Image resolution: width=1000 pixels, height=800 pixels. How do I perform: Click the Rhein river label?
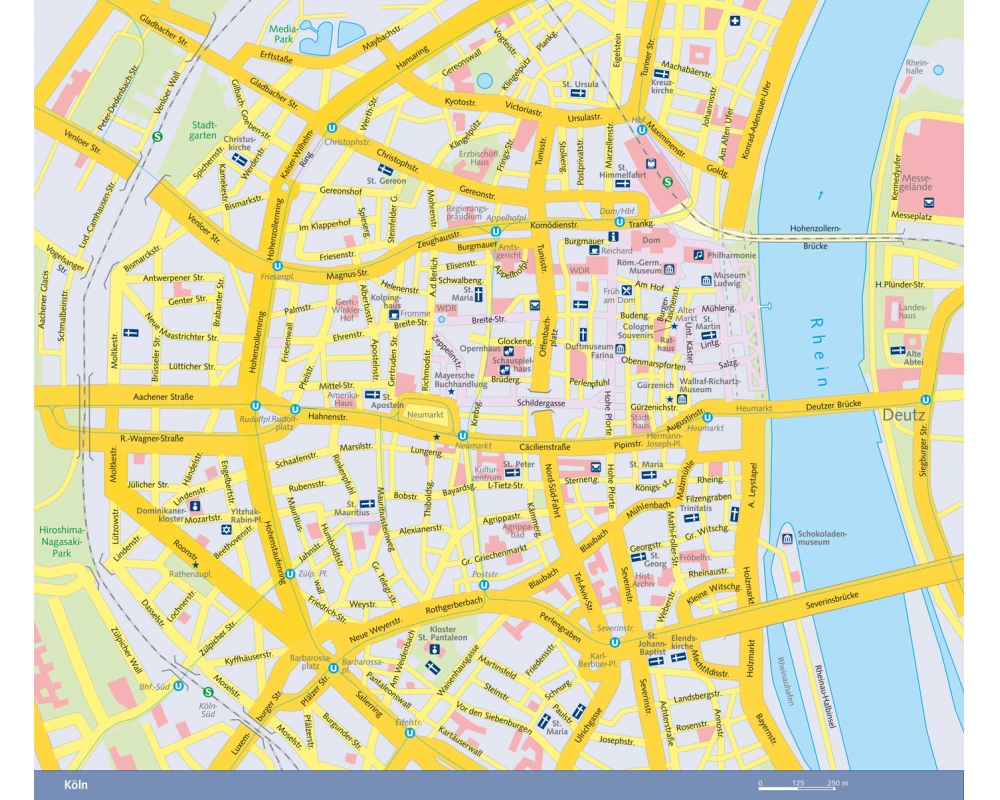tap(820, 352)
